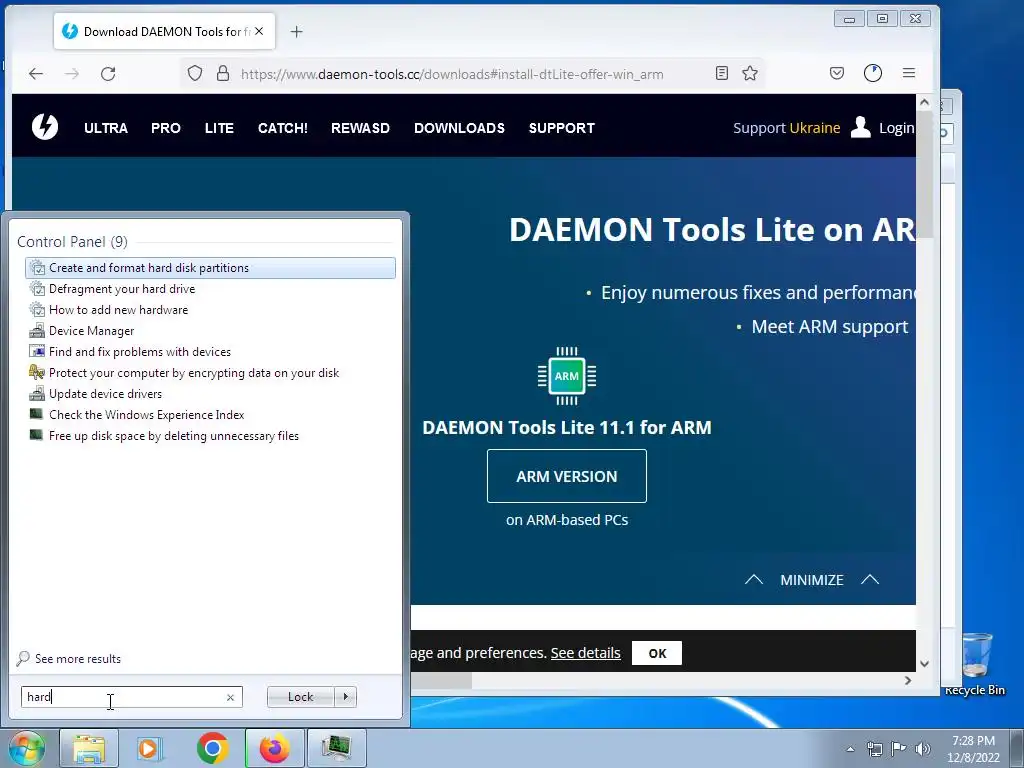
Task: Open CATCH! in the site navigation
Action: pyautogui.click(x=282, y=128)
